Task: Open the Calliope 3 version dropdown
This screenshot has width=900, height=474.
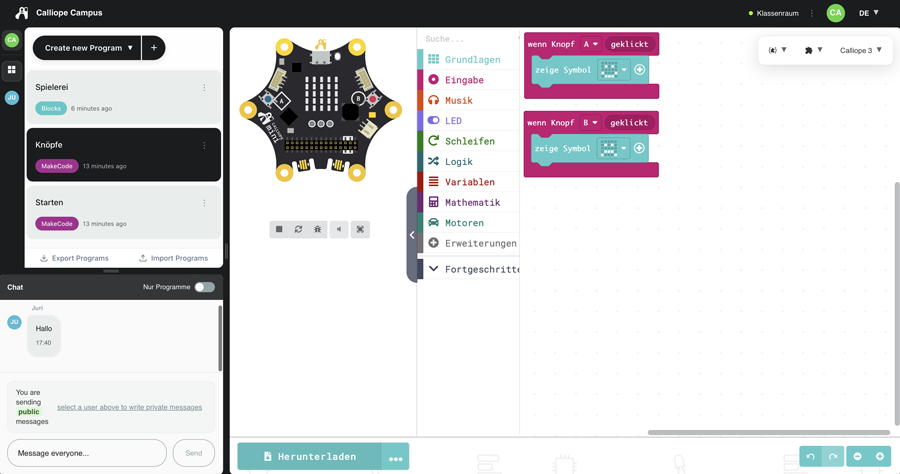Action: 860,50
